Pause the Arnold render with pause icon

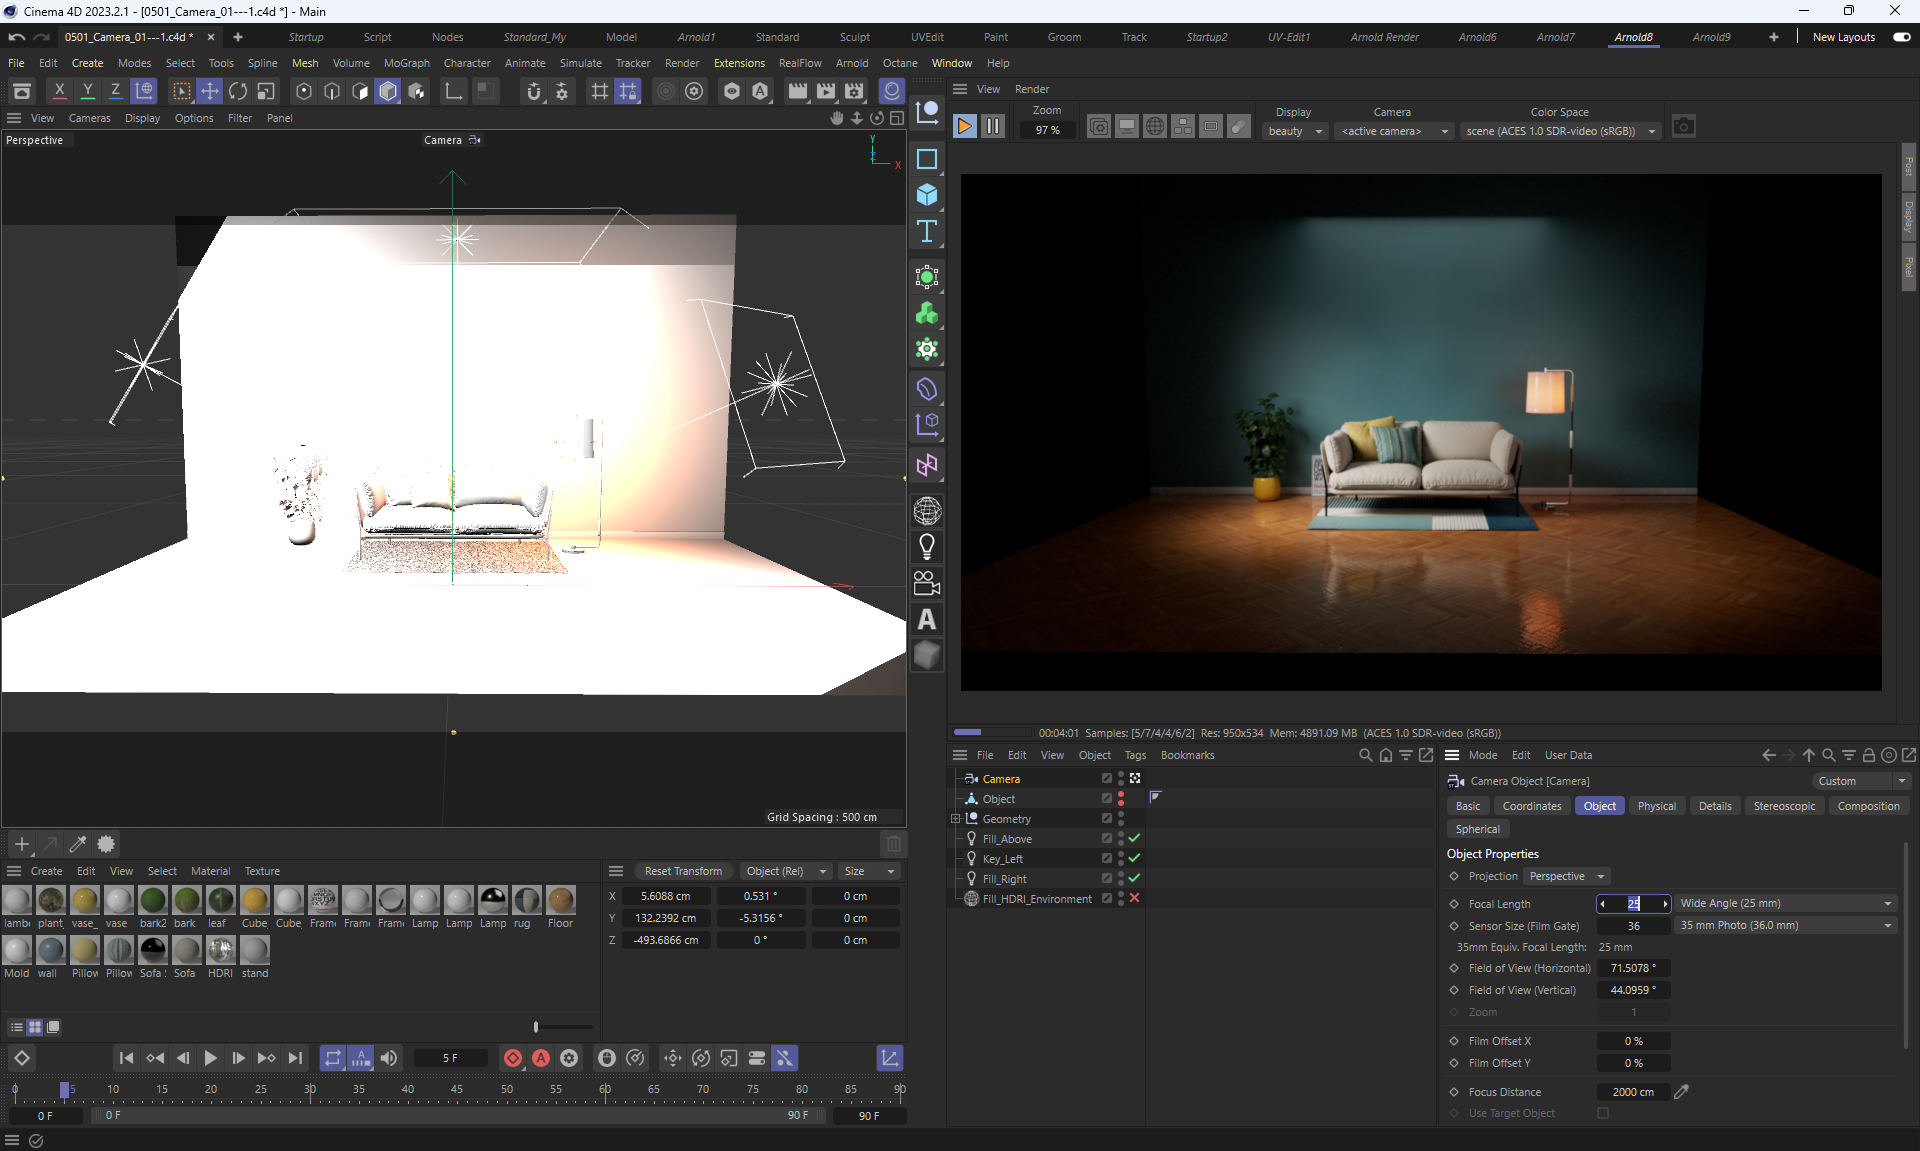tap(993, 127)
